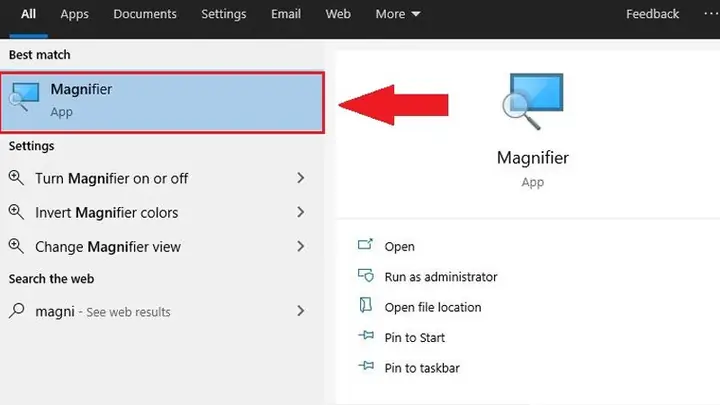Select the All tab
Viewport: 720px width, 405px height.
point(28,14)
